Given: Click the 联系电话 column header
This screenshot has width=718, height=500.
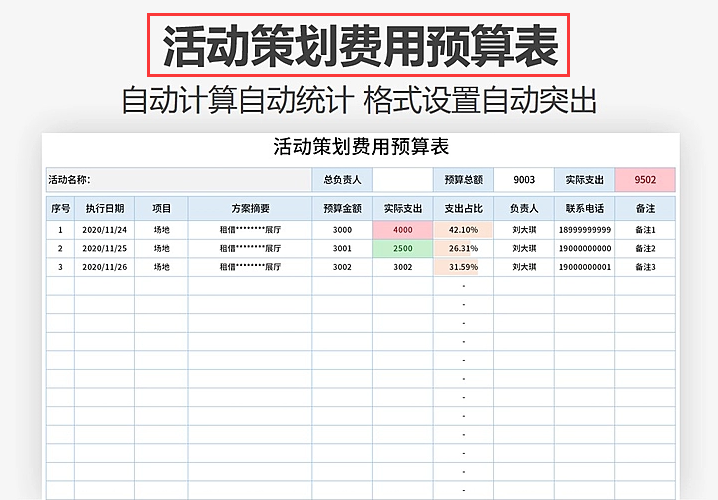Looking at the screenshot, I should tap(585, 209).
